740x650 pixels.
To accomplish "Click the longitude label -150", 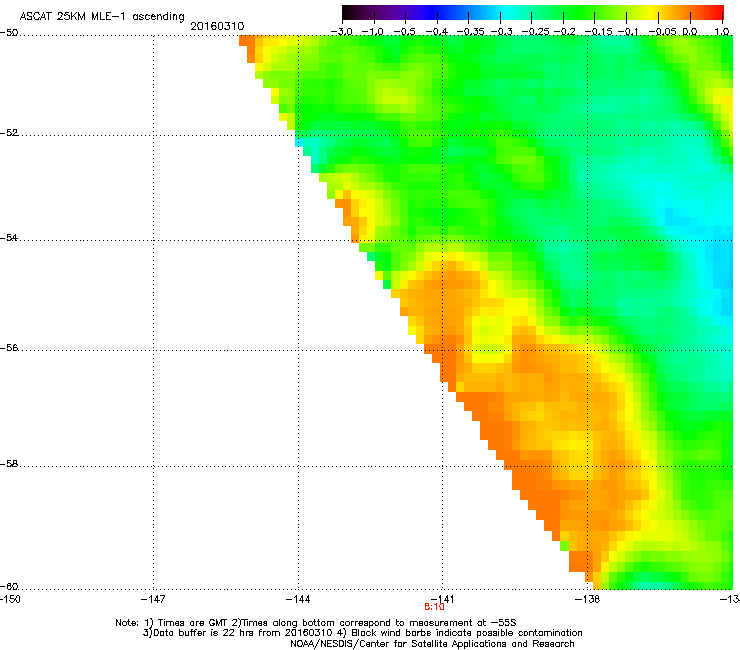I will click(x=10, y=599).
